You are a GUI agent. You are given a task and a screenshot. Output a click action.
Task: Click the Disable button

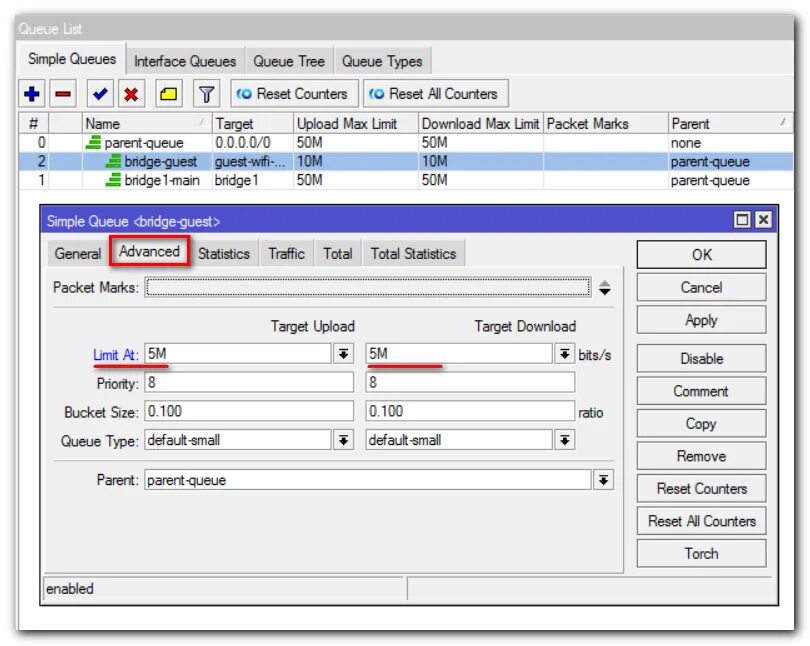(x=702, y=359)
